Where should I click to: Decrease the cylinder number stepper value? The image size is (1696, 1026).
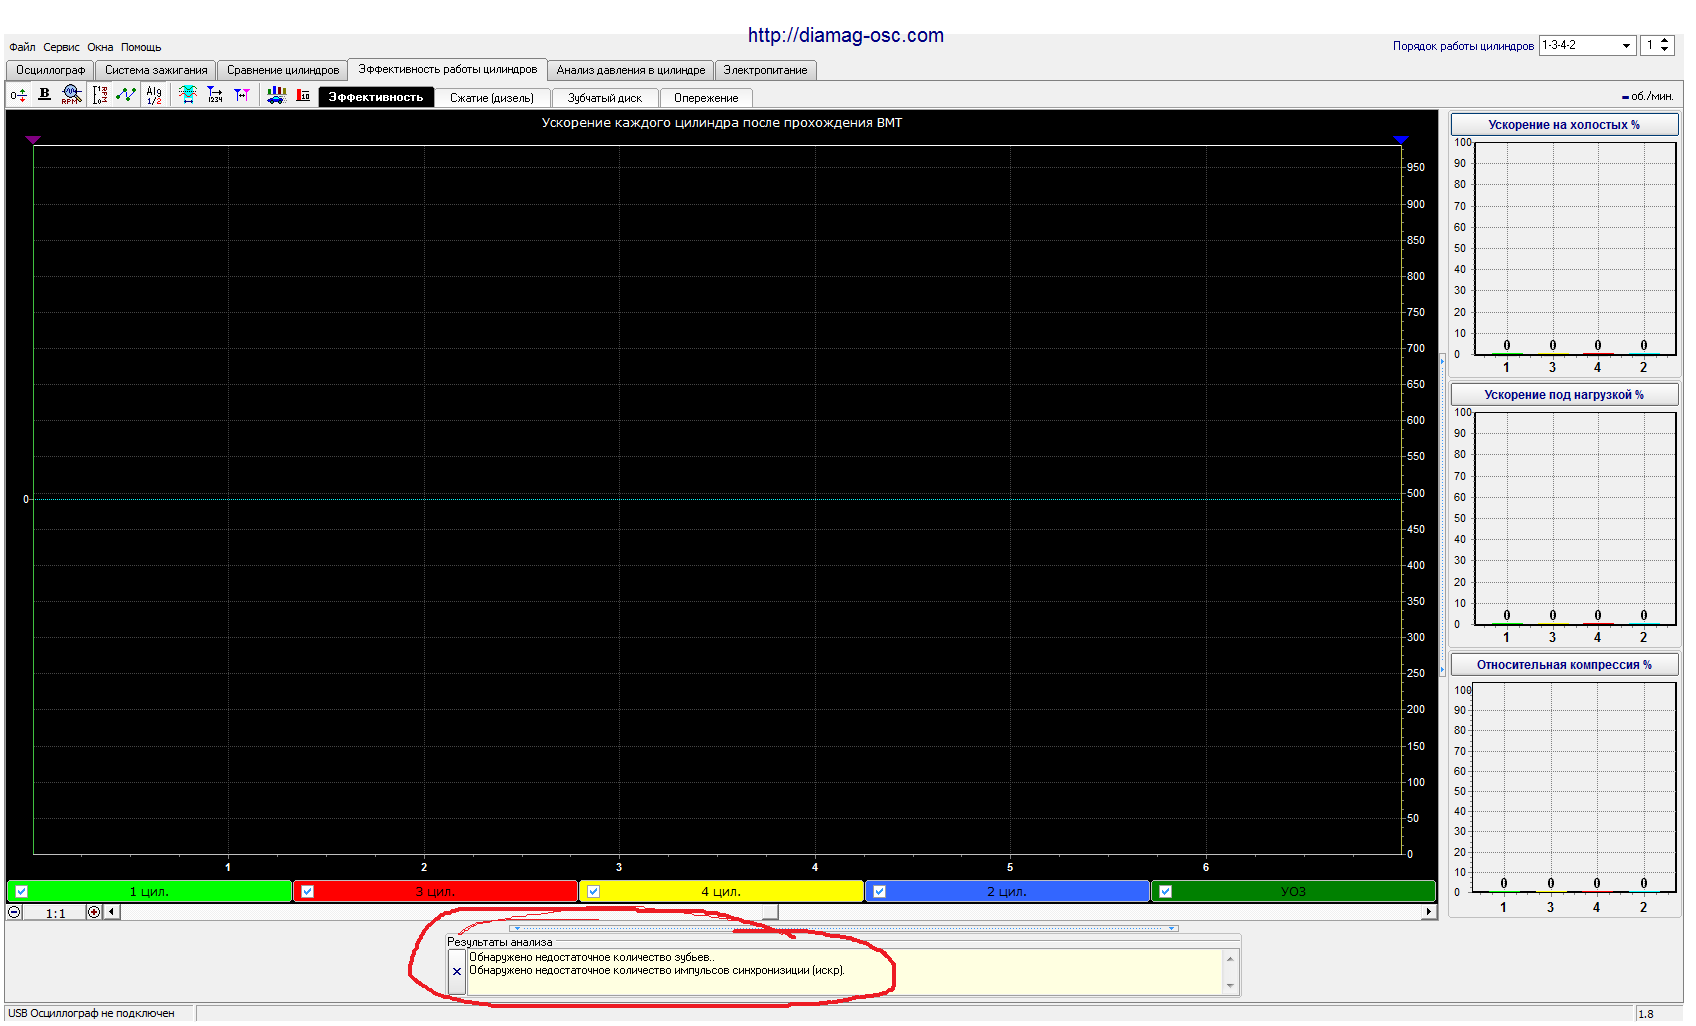pos(1665,50)
